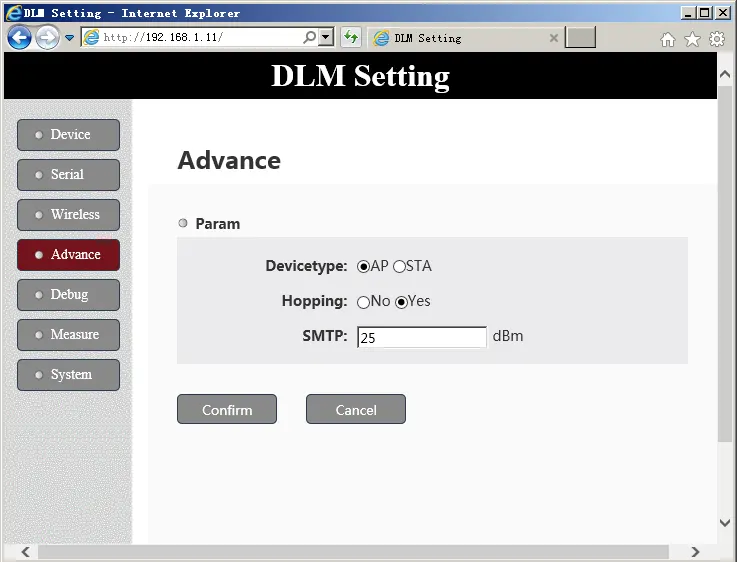This screenshot has width=737, height=562.
Task: Open the recent pages dropdown arrow
Action: click(70, 38)
